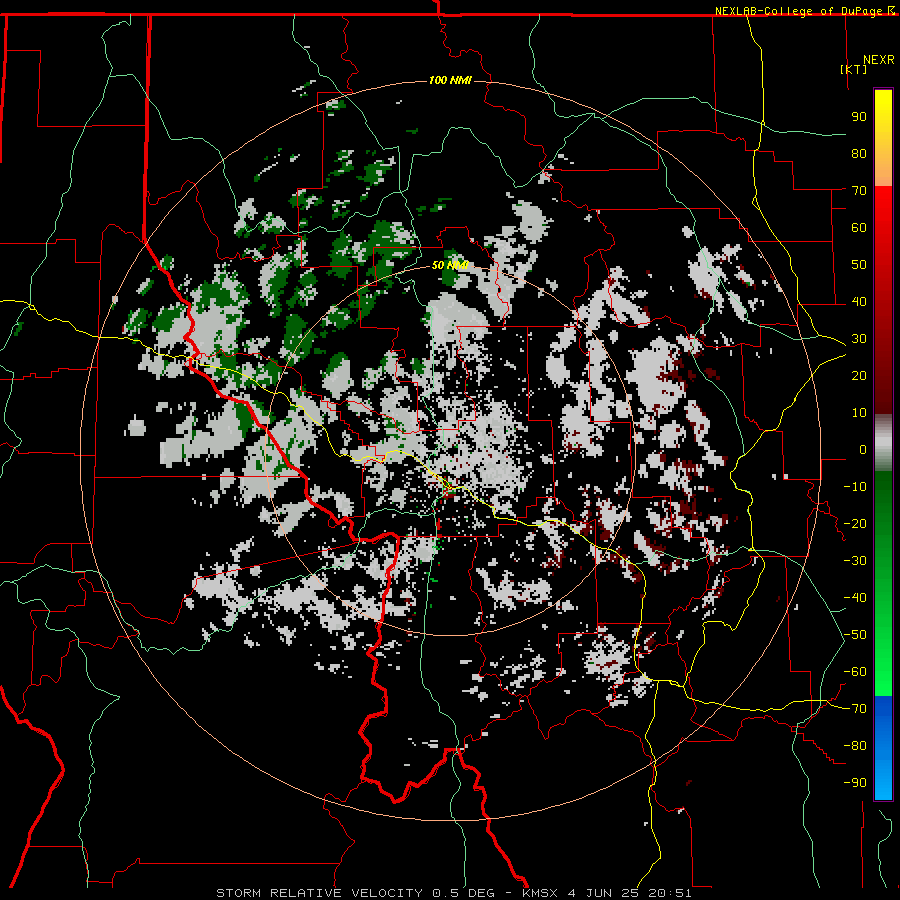The height and width of the screenshot is (900, 900).
Task: Click the -50 scale value
Action: [x=855, y=635]
